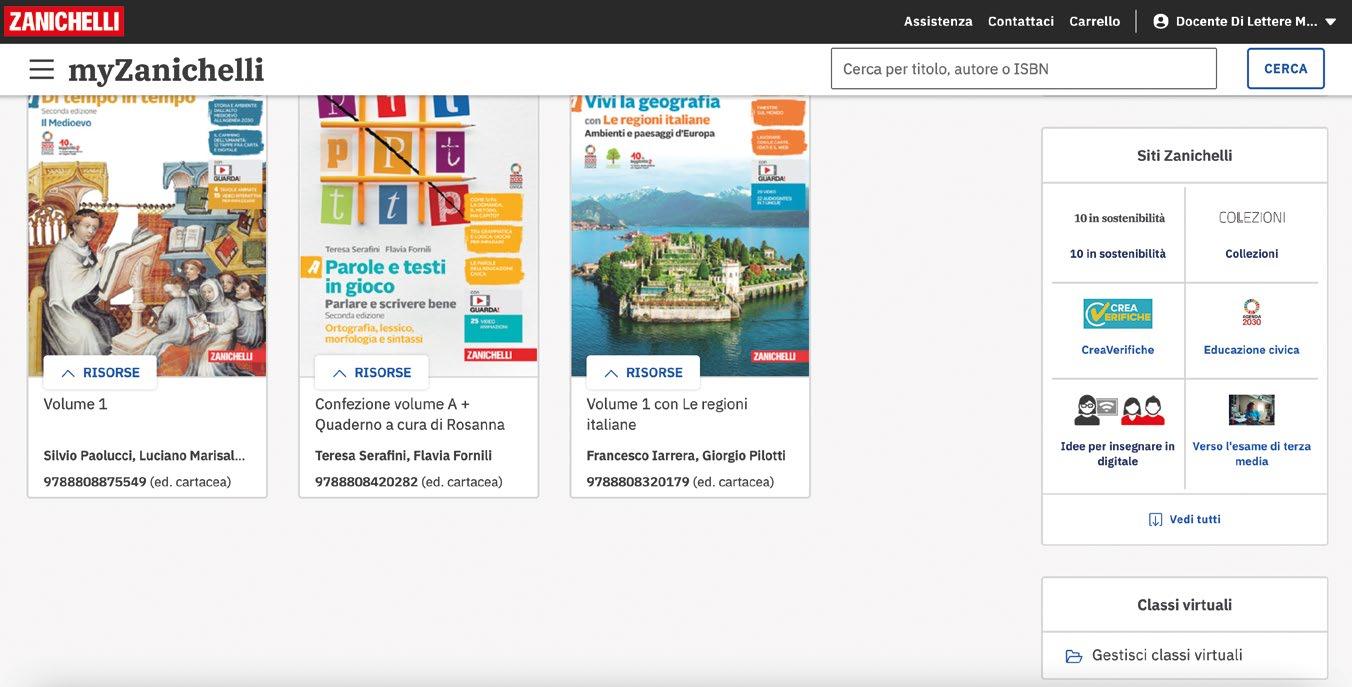Click authors Silvio Paolucci, Luciano Marisal...
The image size is (1352, 687).
(144, 456)
